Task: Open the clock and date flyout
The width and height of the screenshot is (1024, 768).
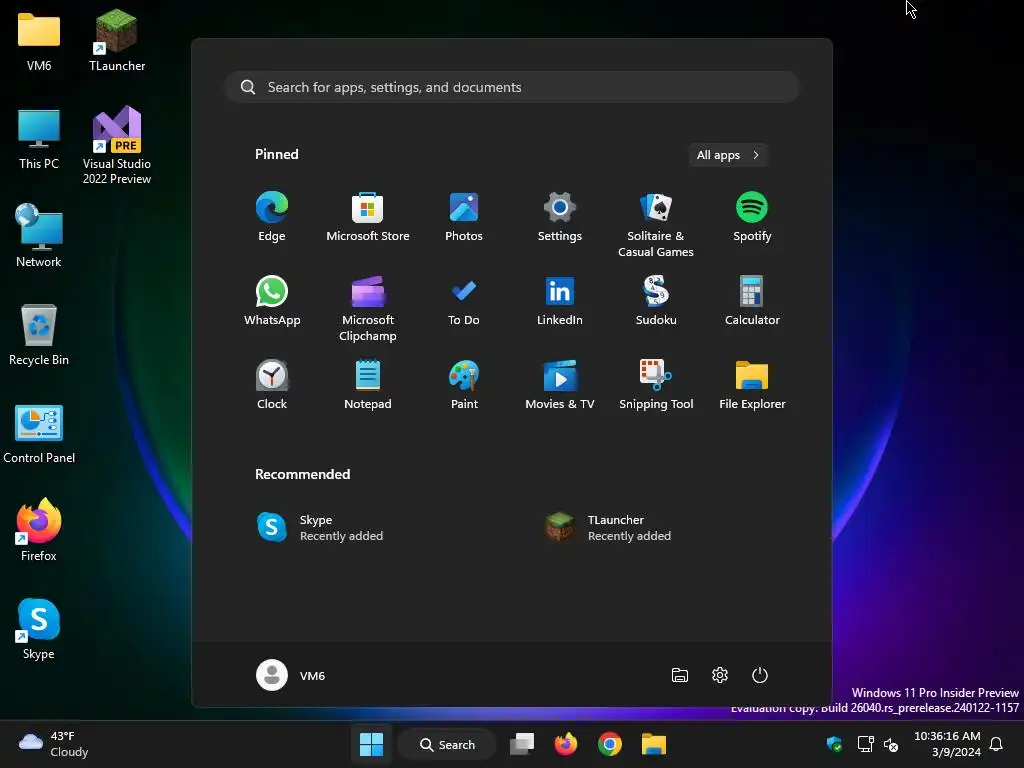Action: pos(947,744)
